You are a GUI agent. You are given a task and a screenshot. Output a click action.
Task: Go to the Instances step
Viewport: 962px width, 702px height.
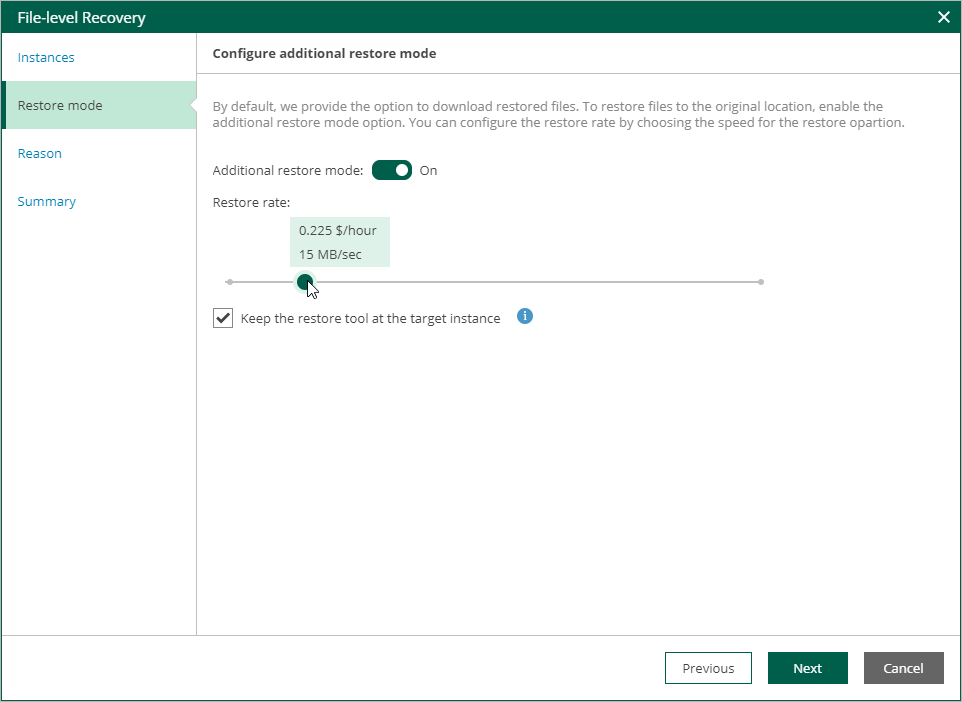point(46,57)
